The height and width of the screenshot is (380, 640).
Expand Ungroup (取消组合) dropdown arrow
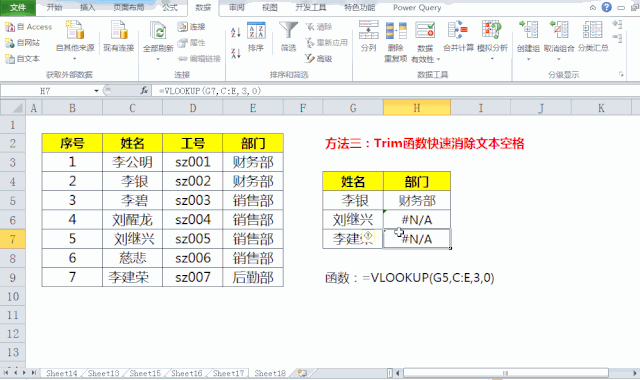click(x=559, y=60)
